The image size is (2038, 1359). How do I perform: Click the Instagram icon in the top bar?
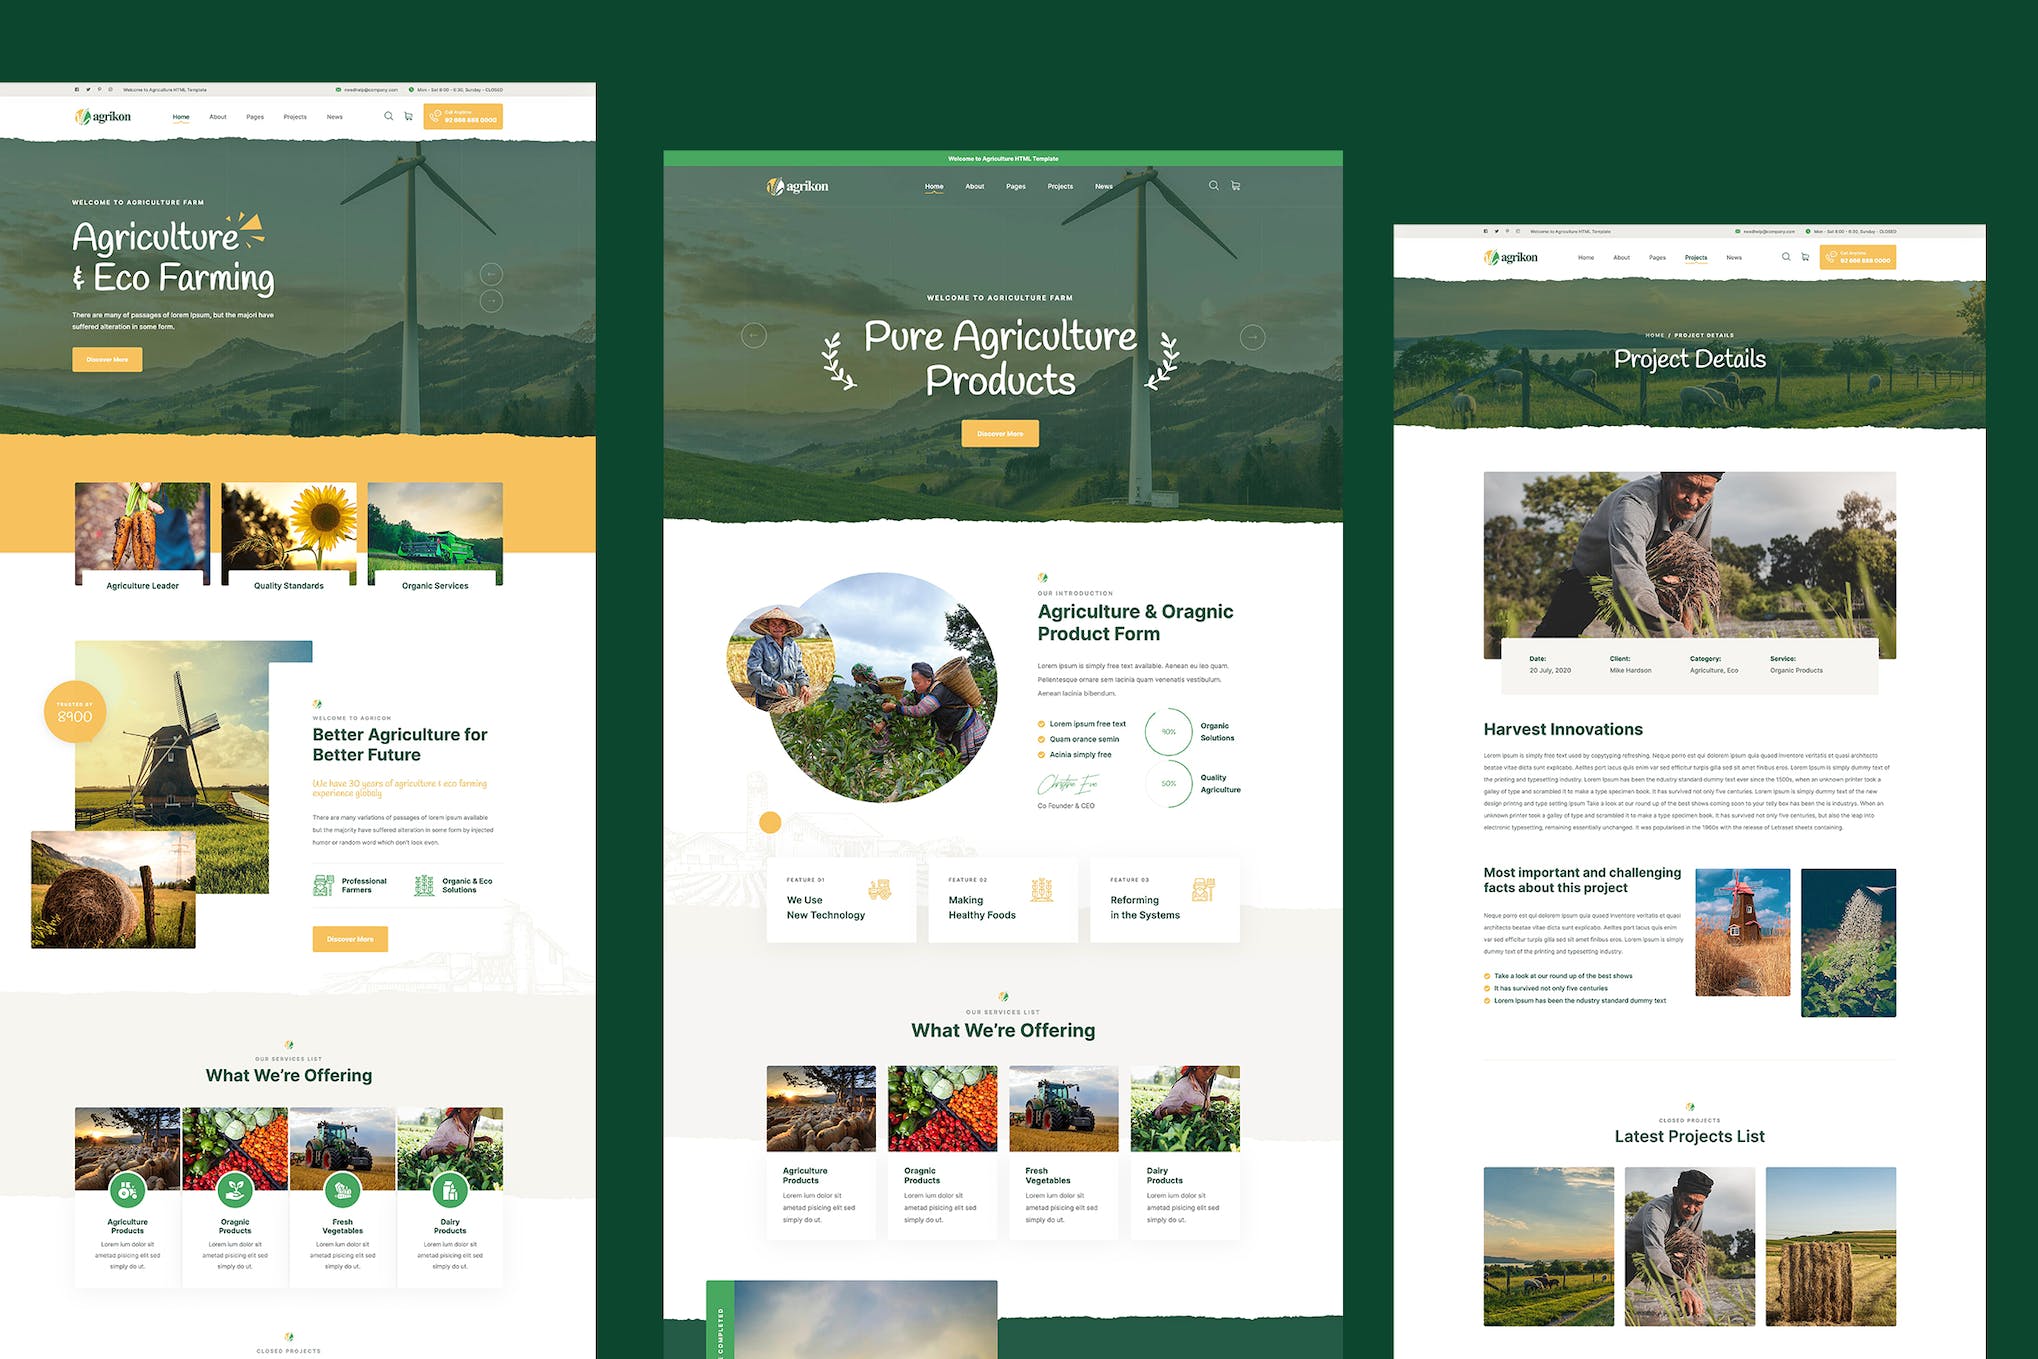(x=110, y=89)
